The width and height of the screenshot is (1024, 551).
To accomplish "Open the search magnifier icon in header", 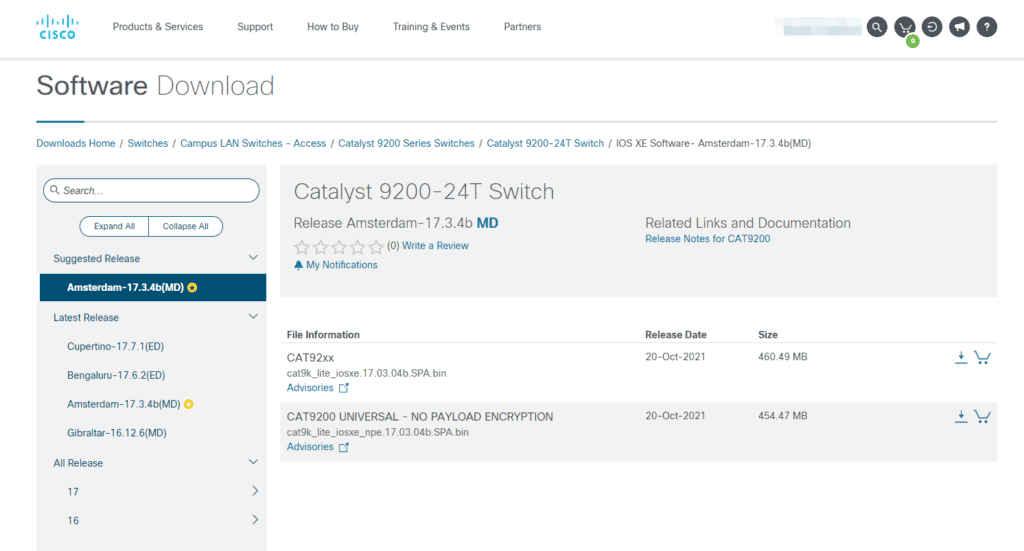I will pyautogui.click(x=877, y=27).
